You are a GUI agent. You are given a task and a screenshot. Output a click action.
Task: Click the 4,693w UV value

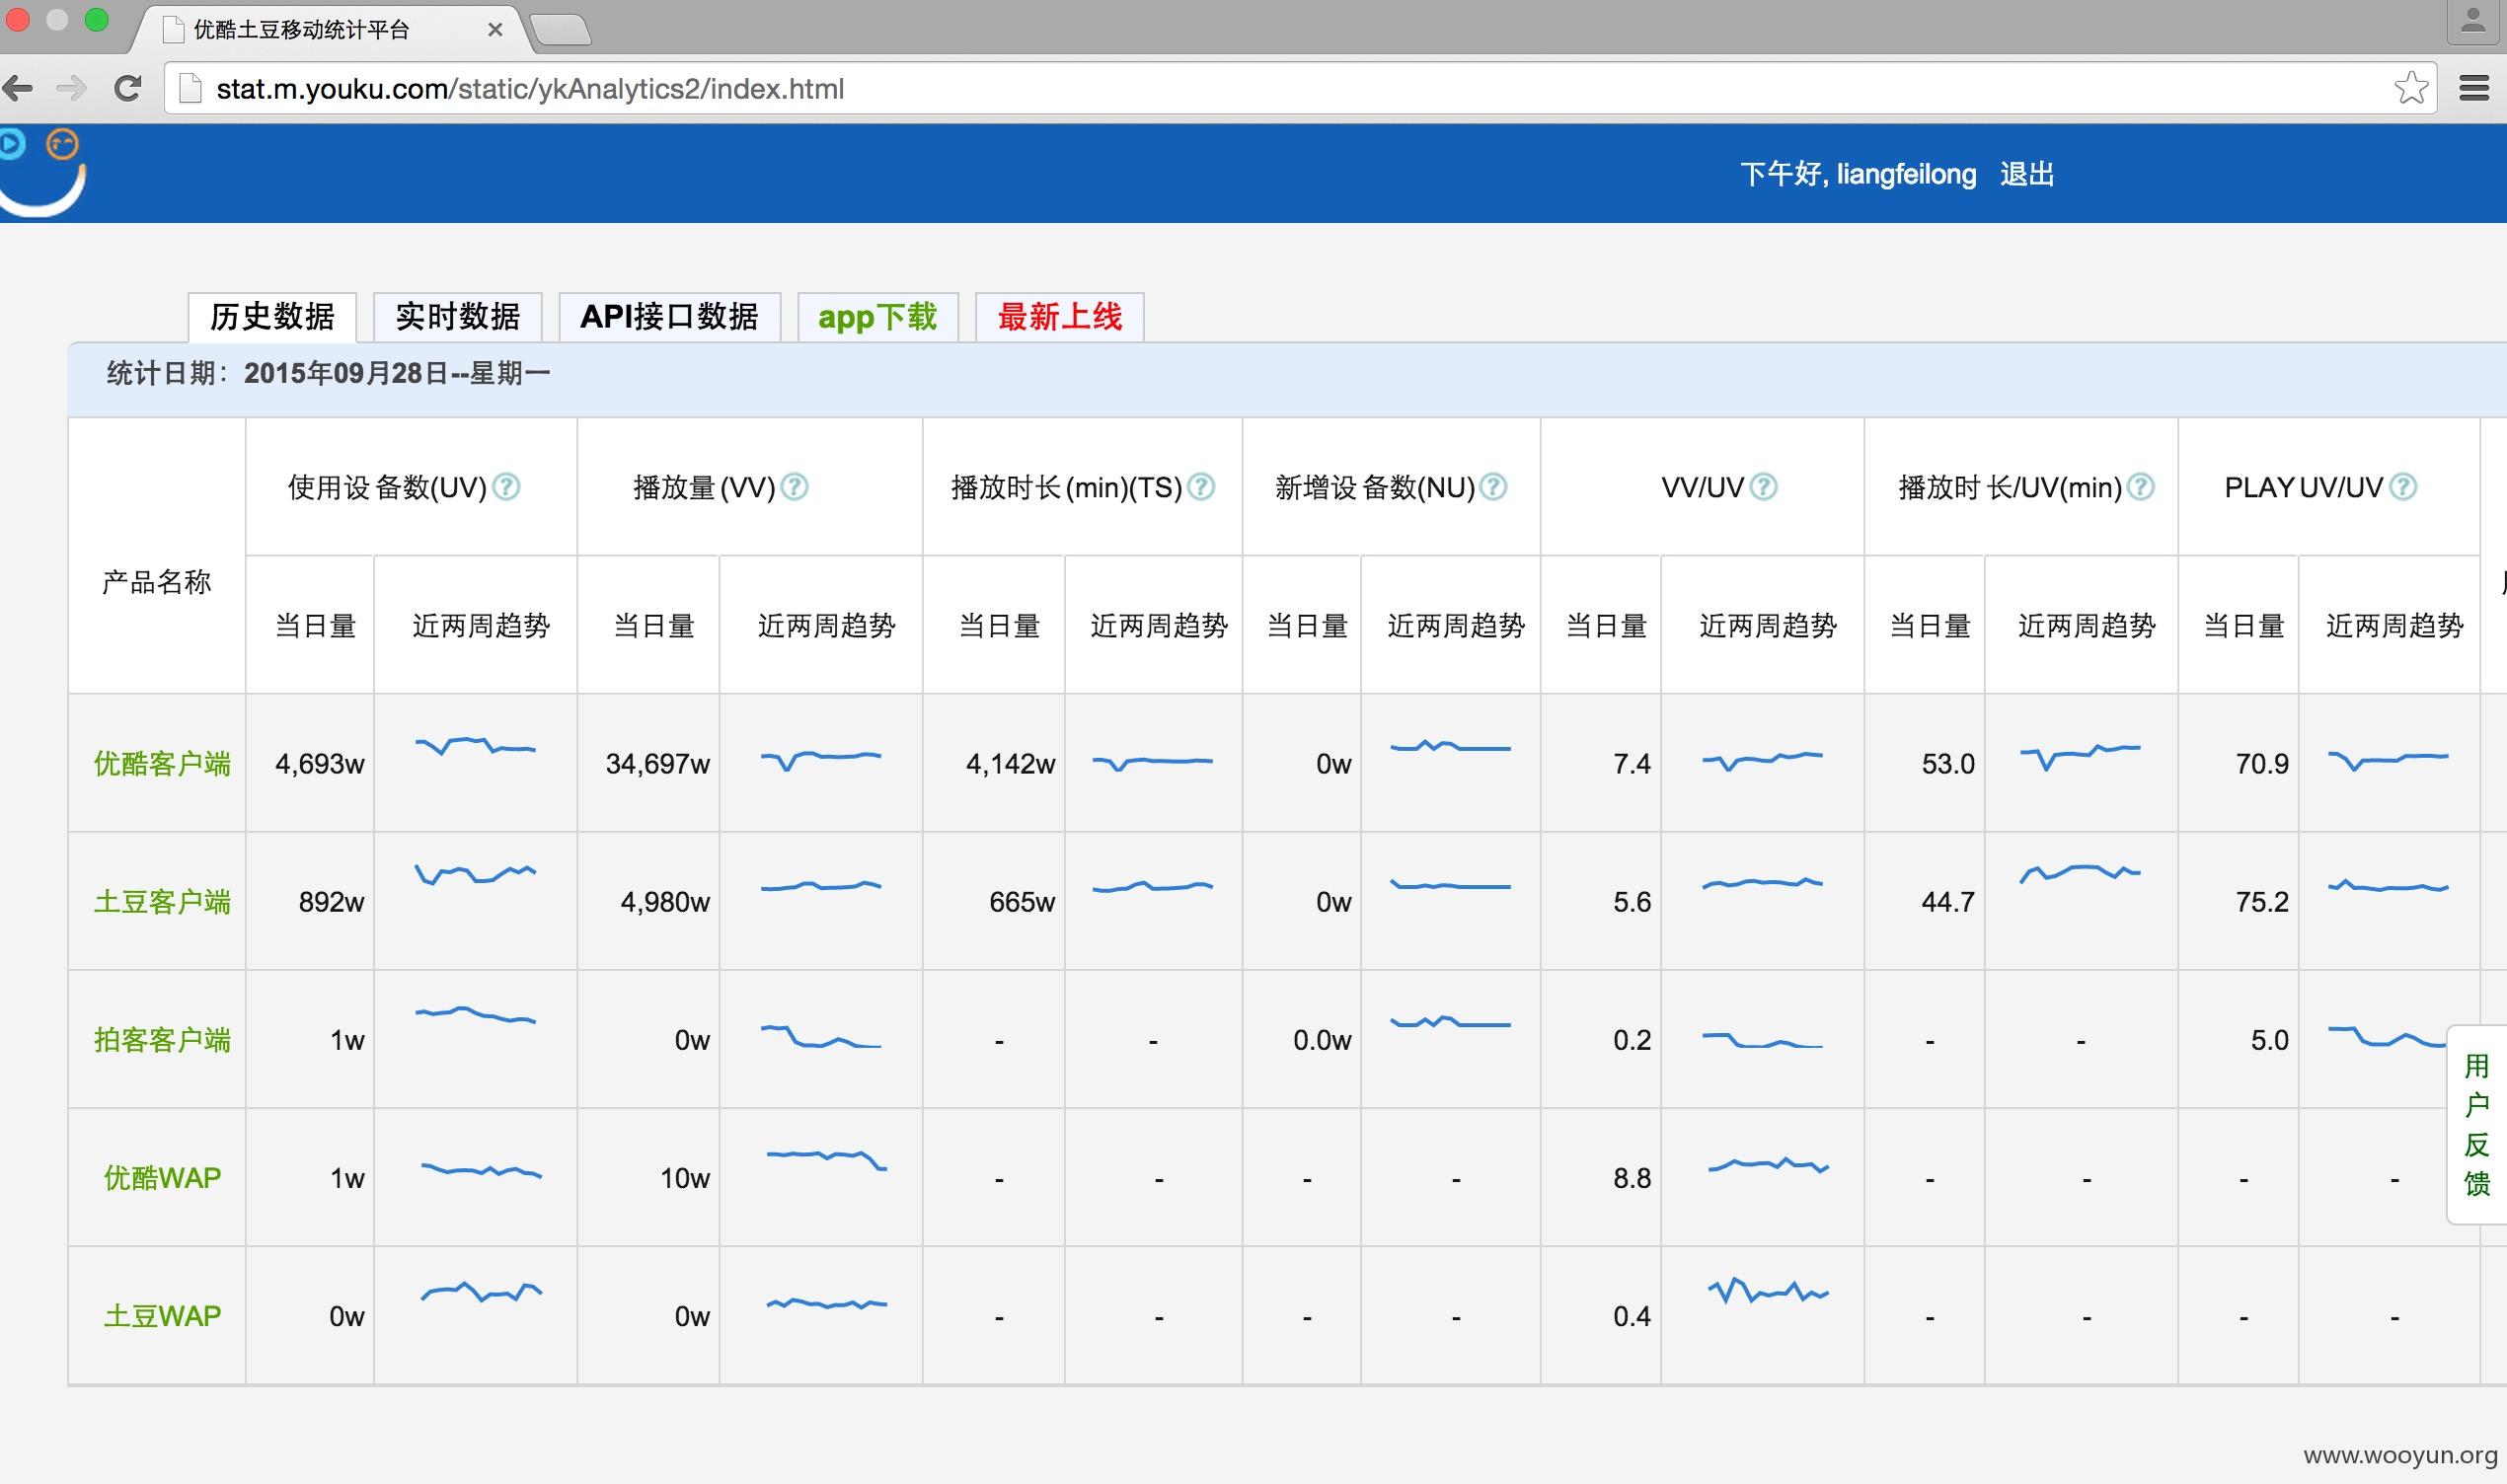[320, 764]
